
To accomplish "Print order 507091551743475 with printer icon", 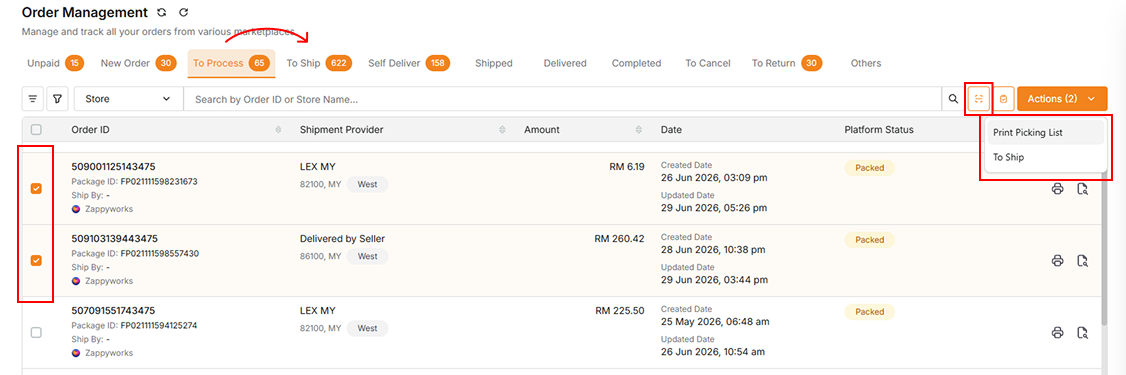I will pyautogui.click(x=1057, y=333).
